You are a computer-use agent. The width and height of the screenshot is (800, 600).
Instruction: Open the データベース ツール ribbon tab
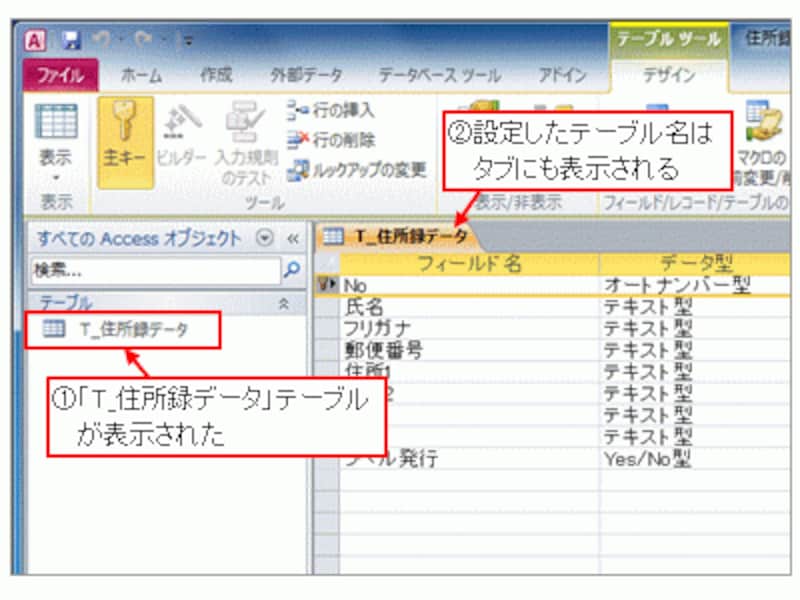(x=439, y=76)
